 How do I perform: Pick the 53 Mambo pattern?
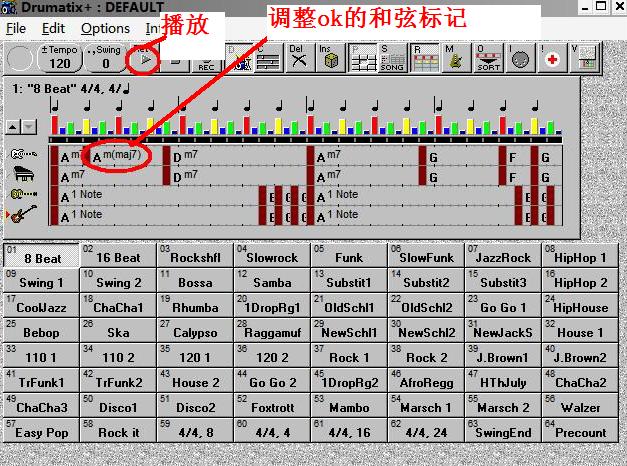coord(349,405)
